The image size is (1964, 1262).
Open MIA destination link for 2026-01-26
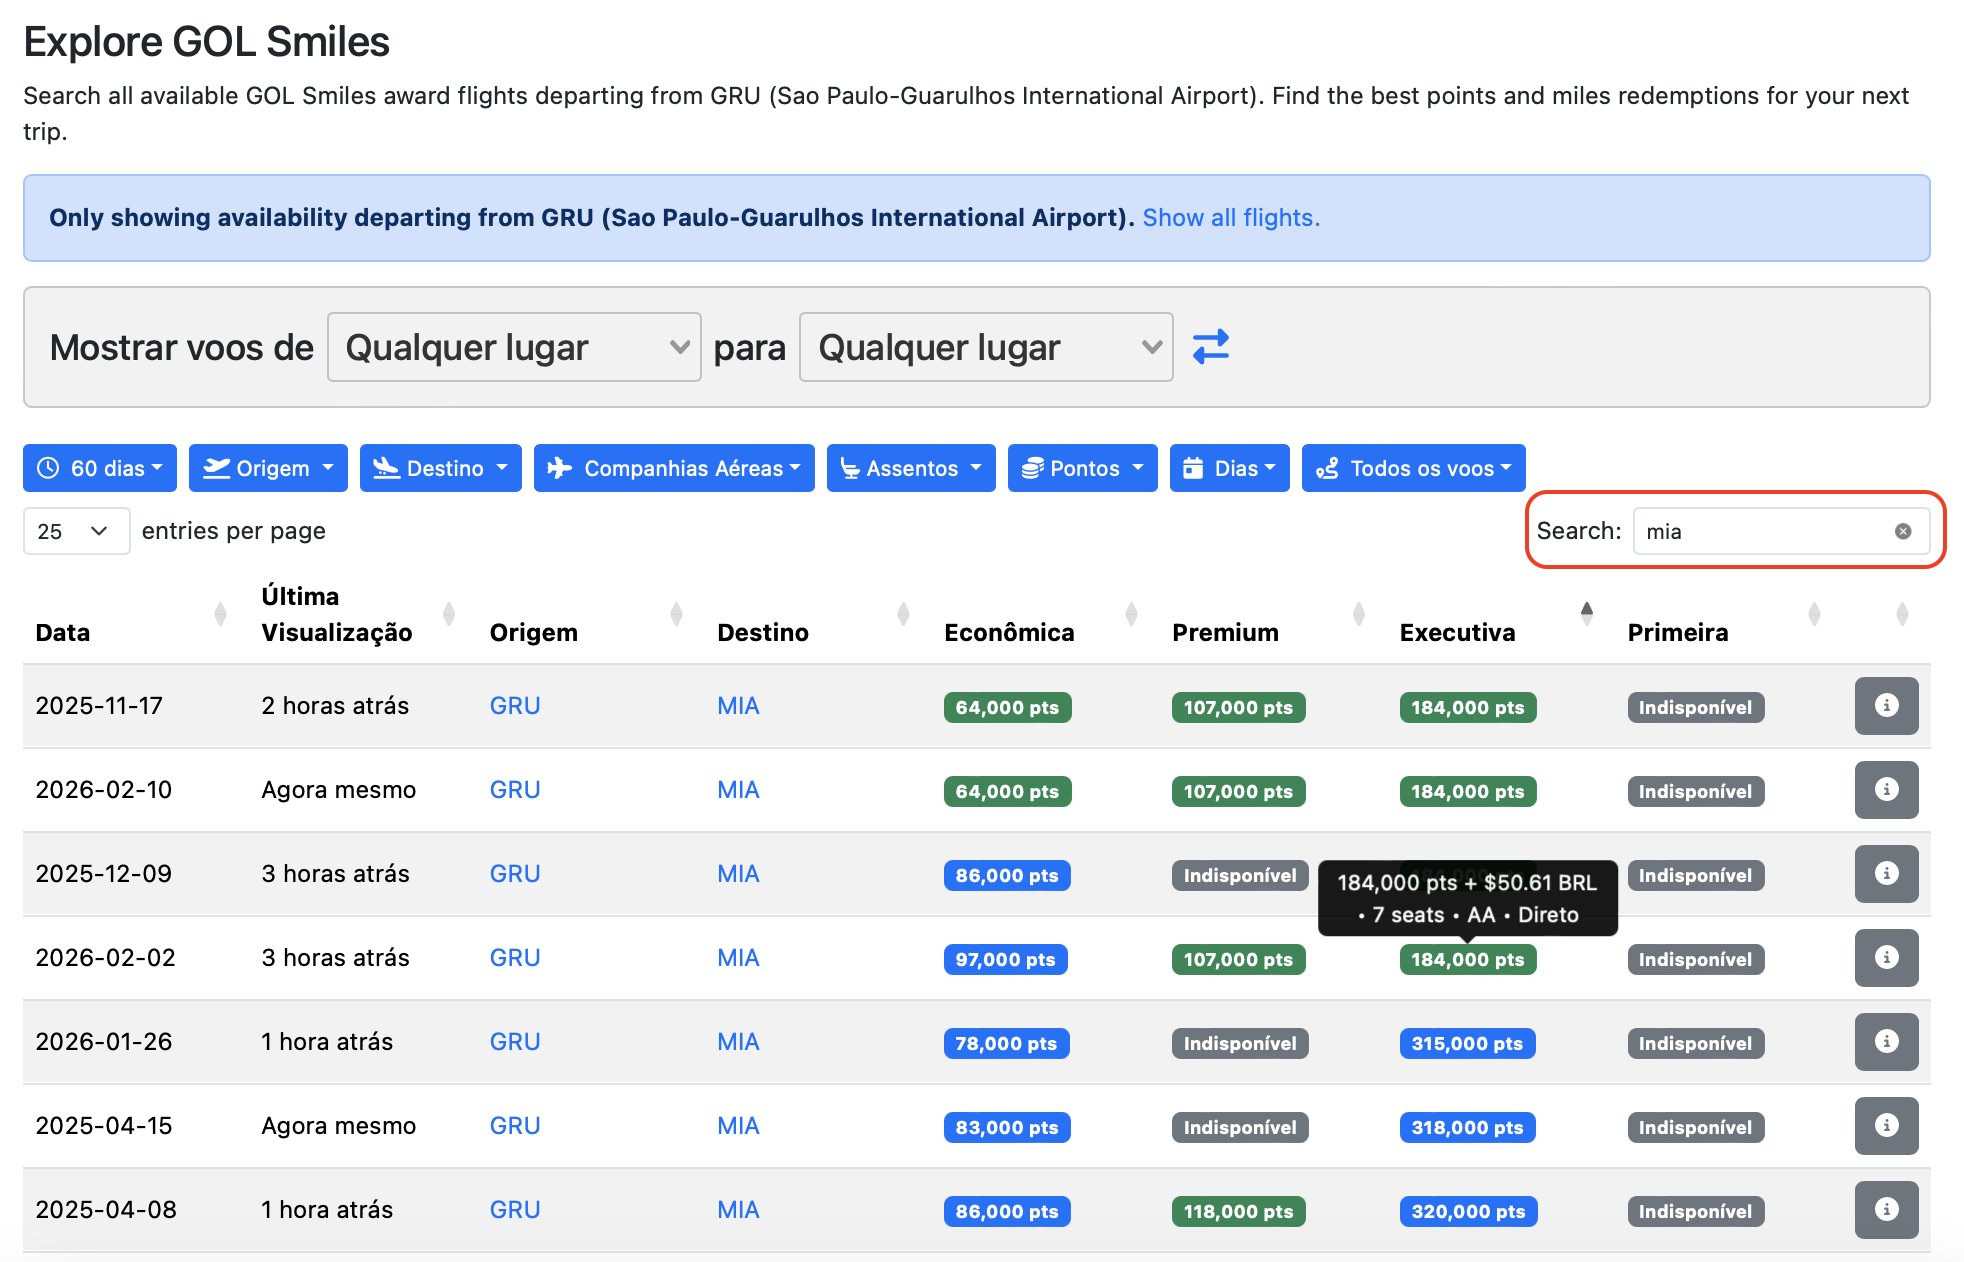(x=738, y=1042)
